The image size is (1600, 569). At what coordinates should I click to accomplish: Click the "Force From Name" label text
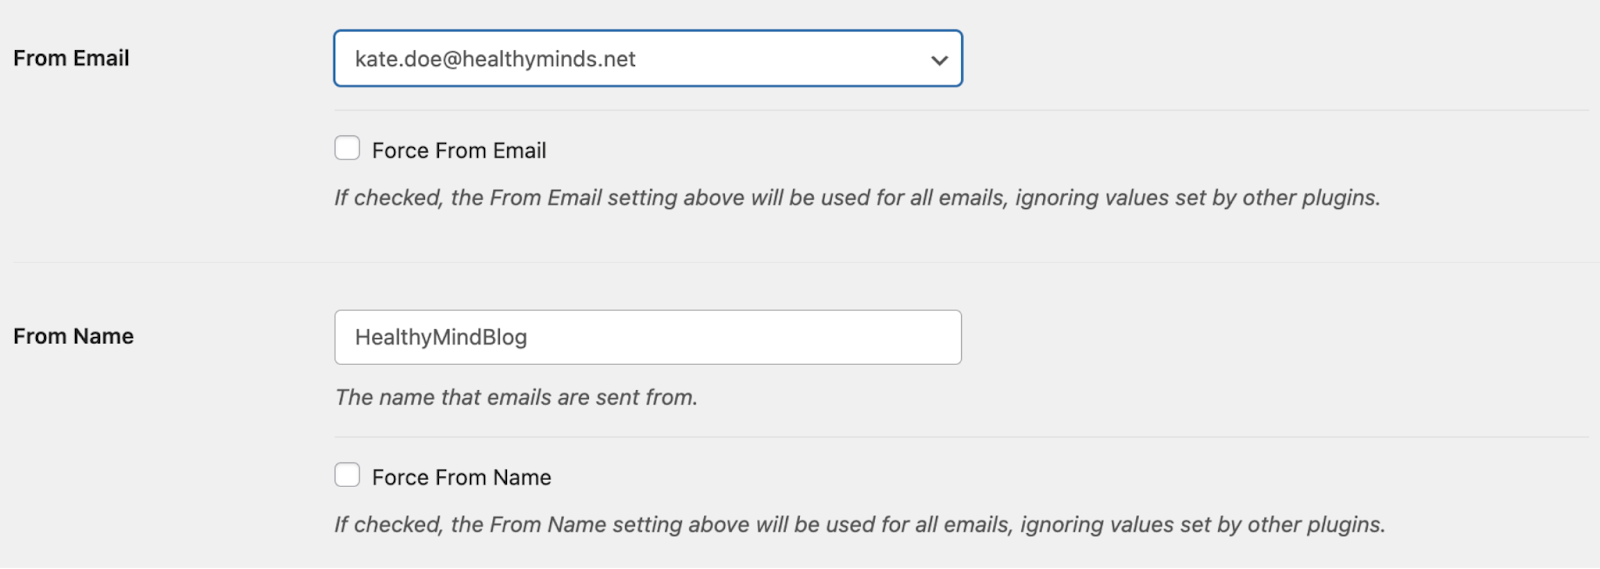click(461, 478)
